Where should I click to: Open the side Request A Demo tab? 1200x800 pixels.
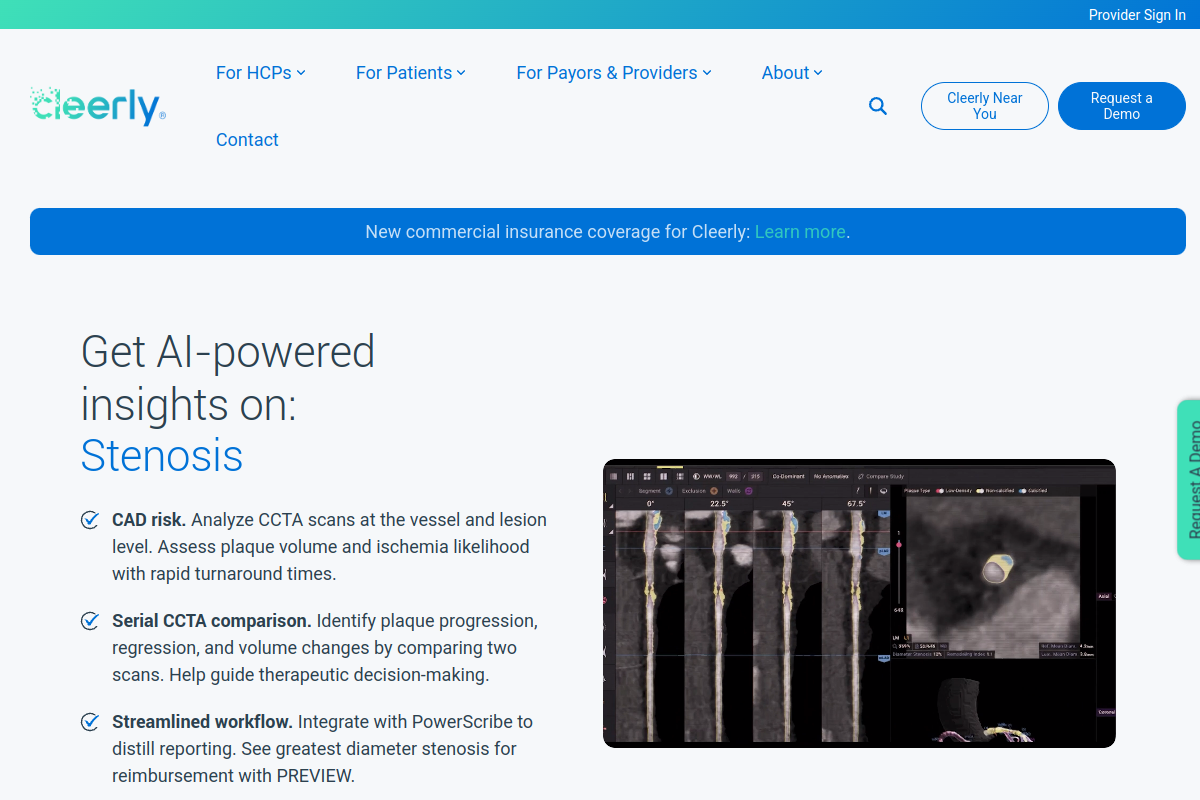(1189, 480)
